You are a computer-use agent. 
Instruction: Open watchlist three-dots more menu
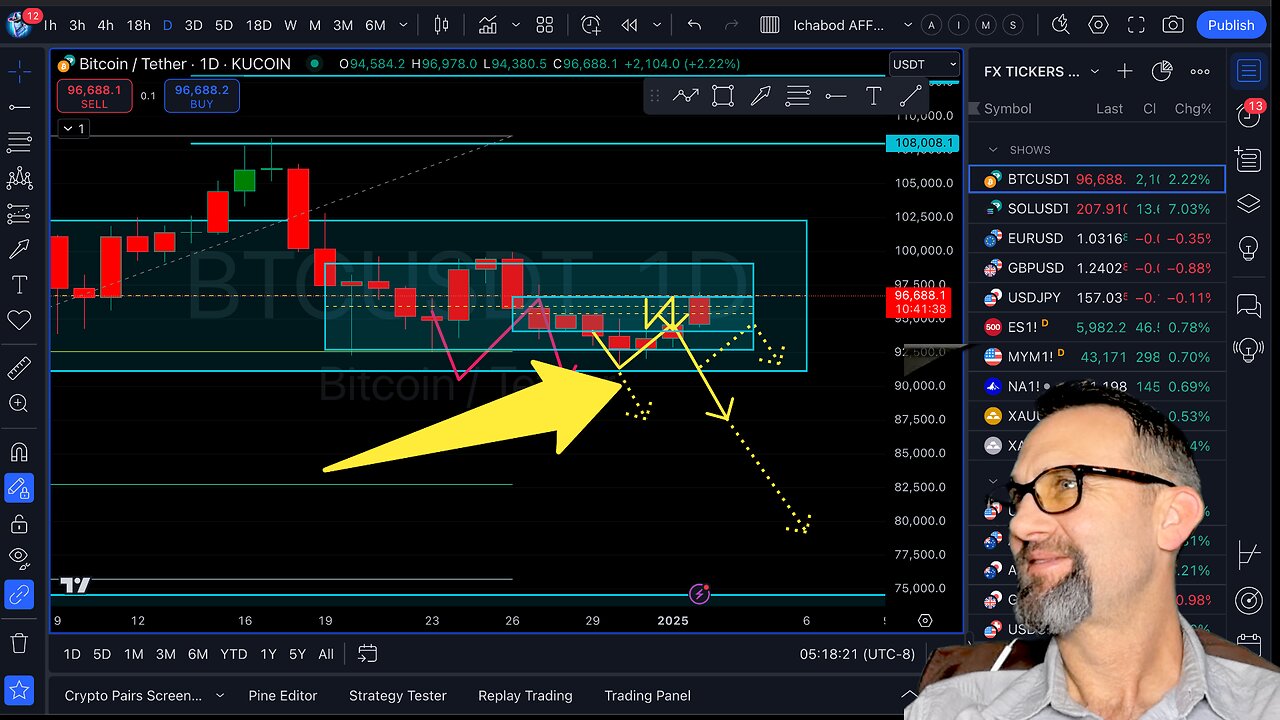[1200, 71]
